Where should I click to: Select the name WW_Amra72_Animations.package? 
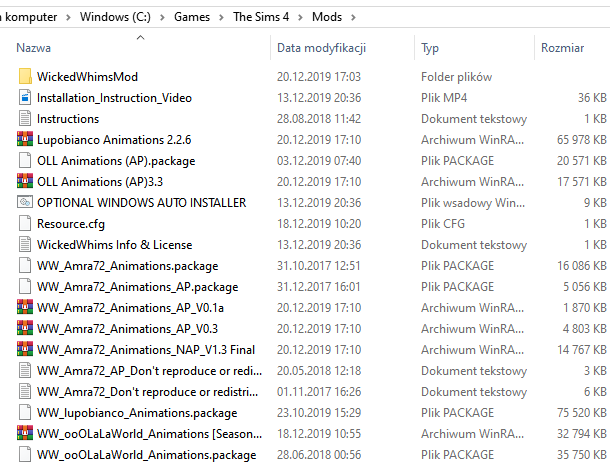coord(128,266)
